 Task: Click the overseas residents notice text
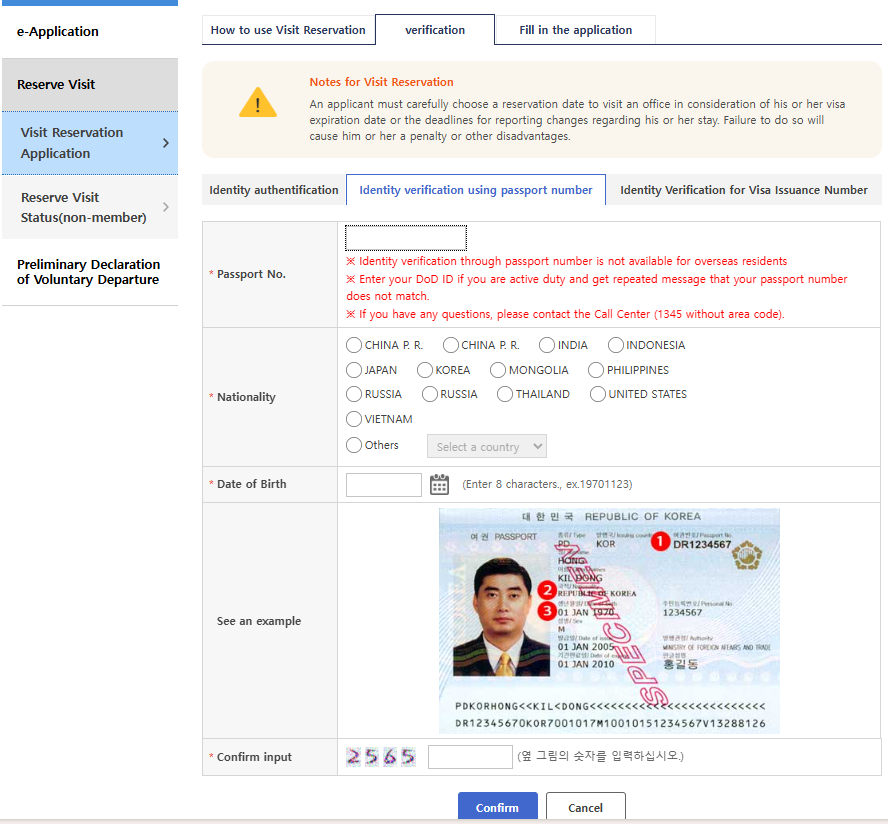[567, 261]
